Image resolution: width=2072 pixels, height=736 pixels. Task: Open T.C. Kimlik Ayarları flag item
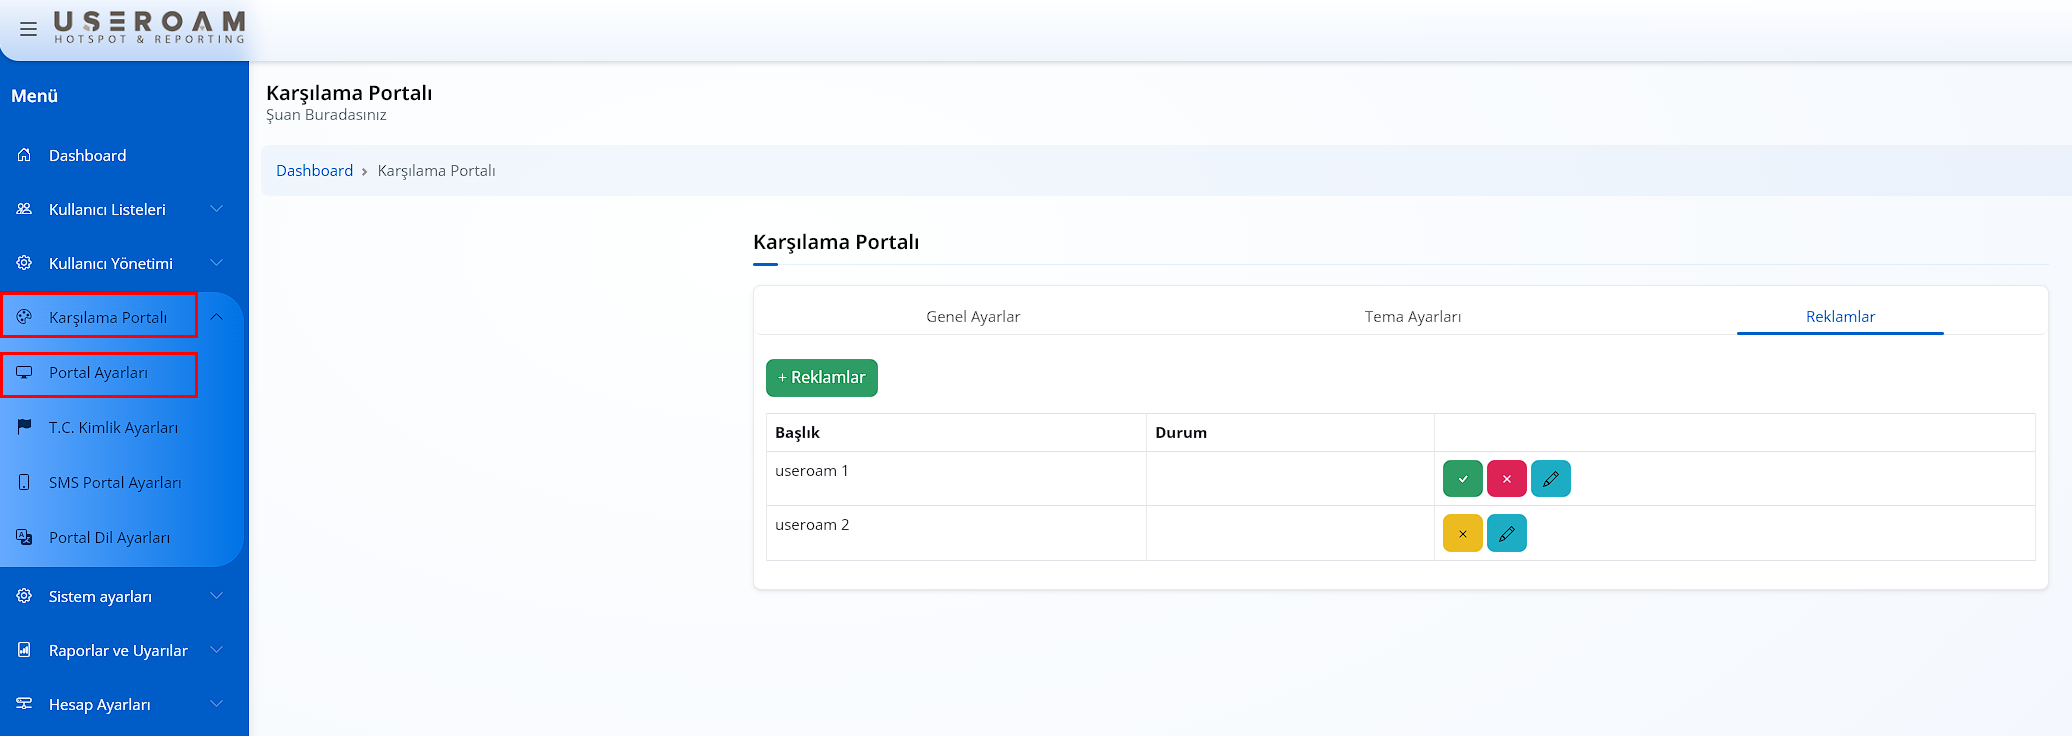tap(113, 428)
